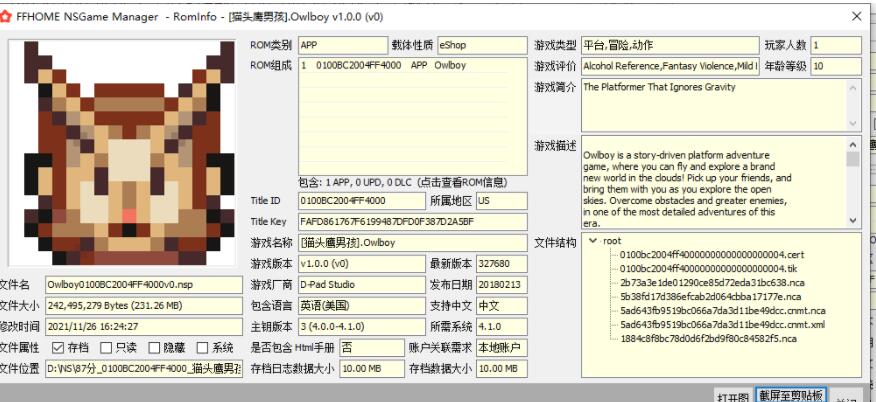
Task: Click the 点击查看ROM信息 text under the ROM list
Action: pos(463,183)
